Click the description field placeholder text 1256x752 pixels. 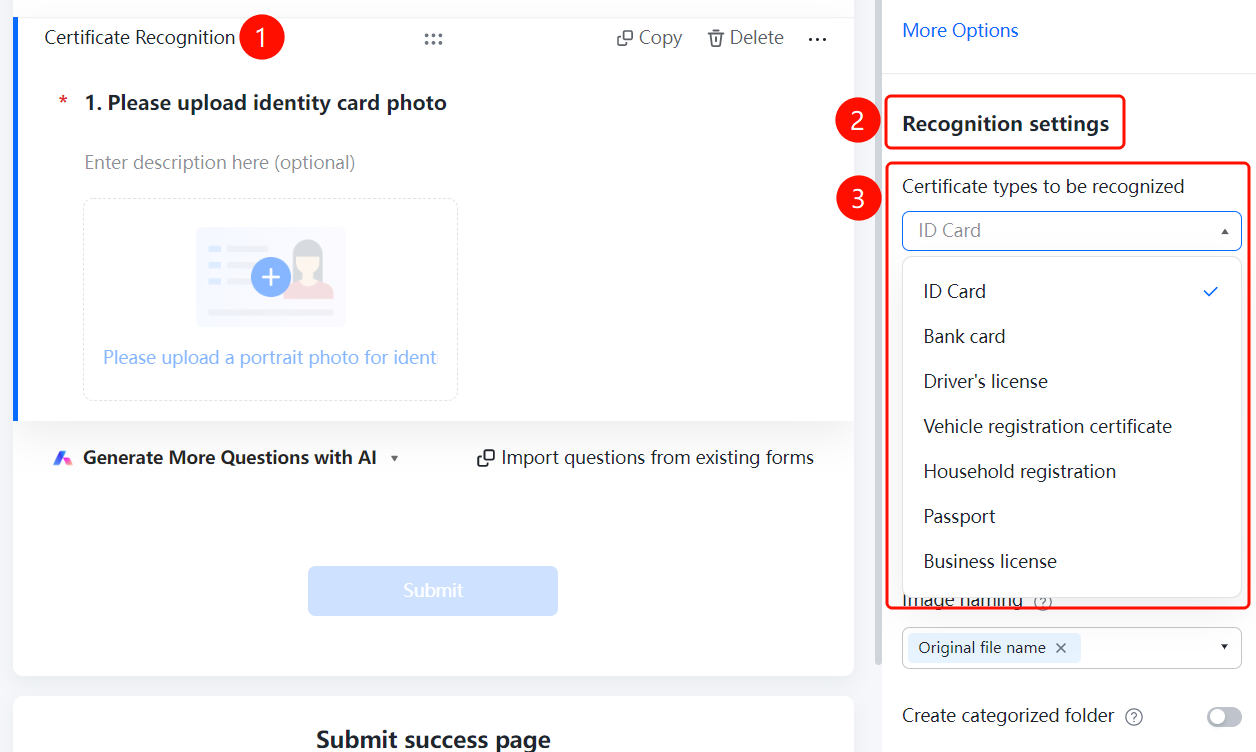click(x=220, y=162)
